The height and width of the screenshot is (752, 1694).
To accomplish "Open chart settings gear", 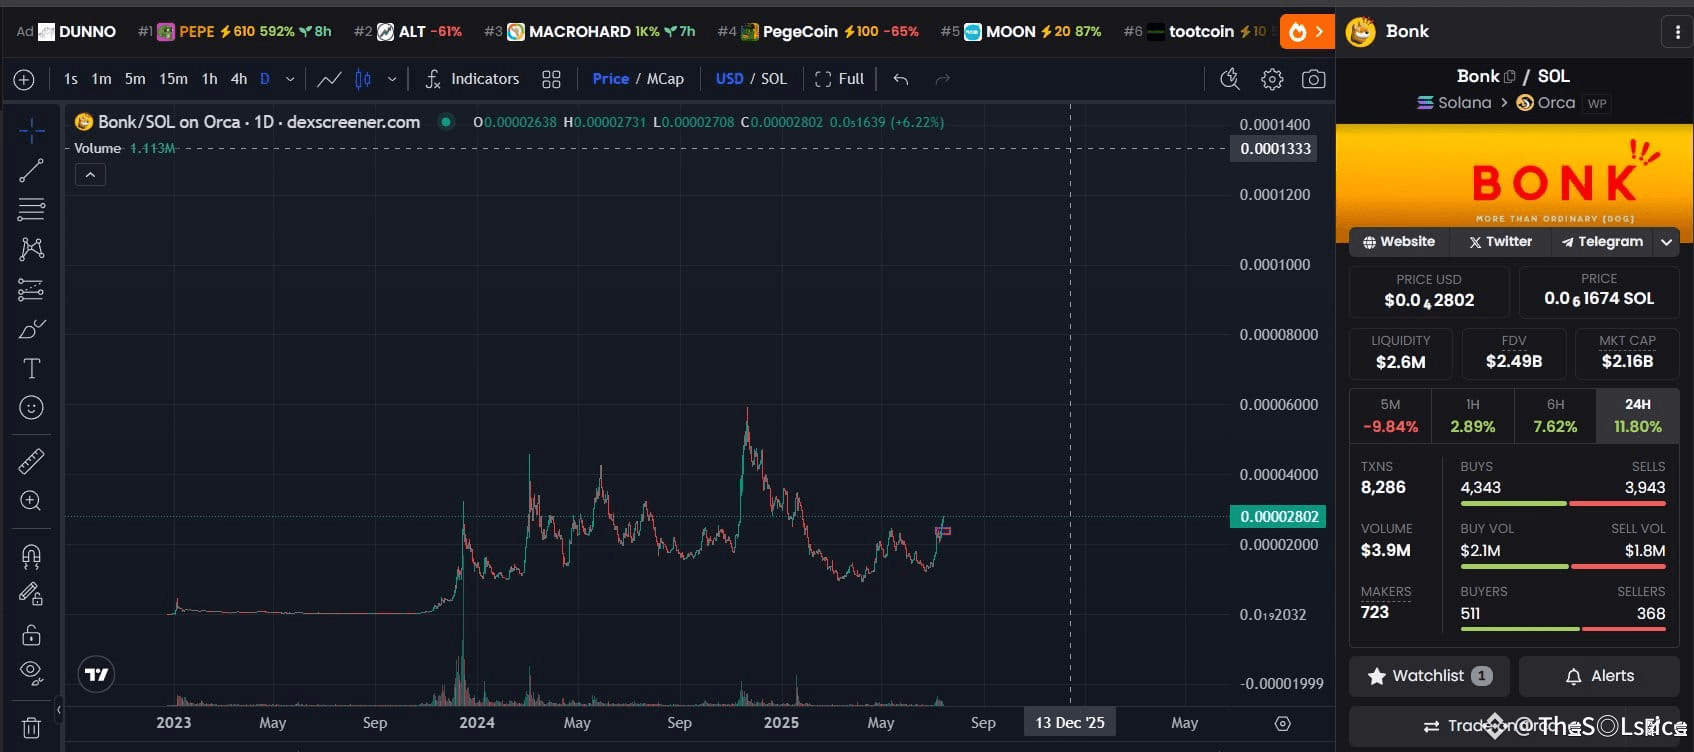I will click(1272, 79).
